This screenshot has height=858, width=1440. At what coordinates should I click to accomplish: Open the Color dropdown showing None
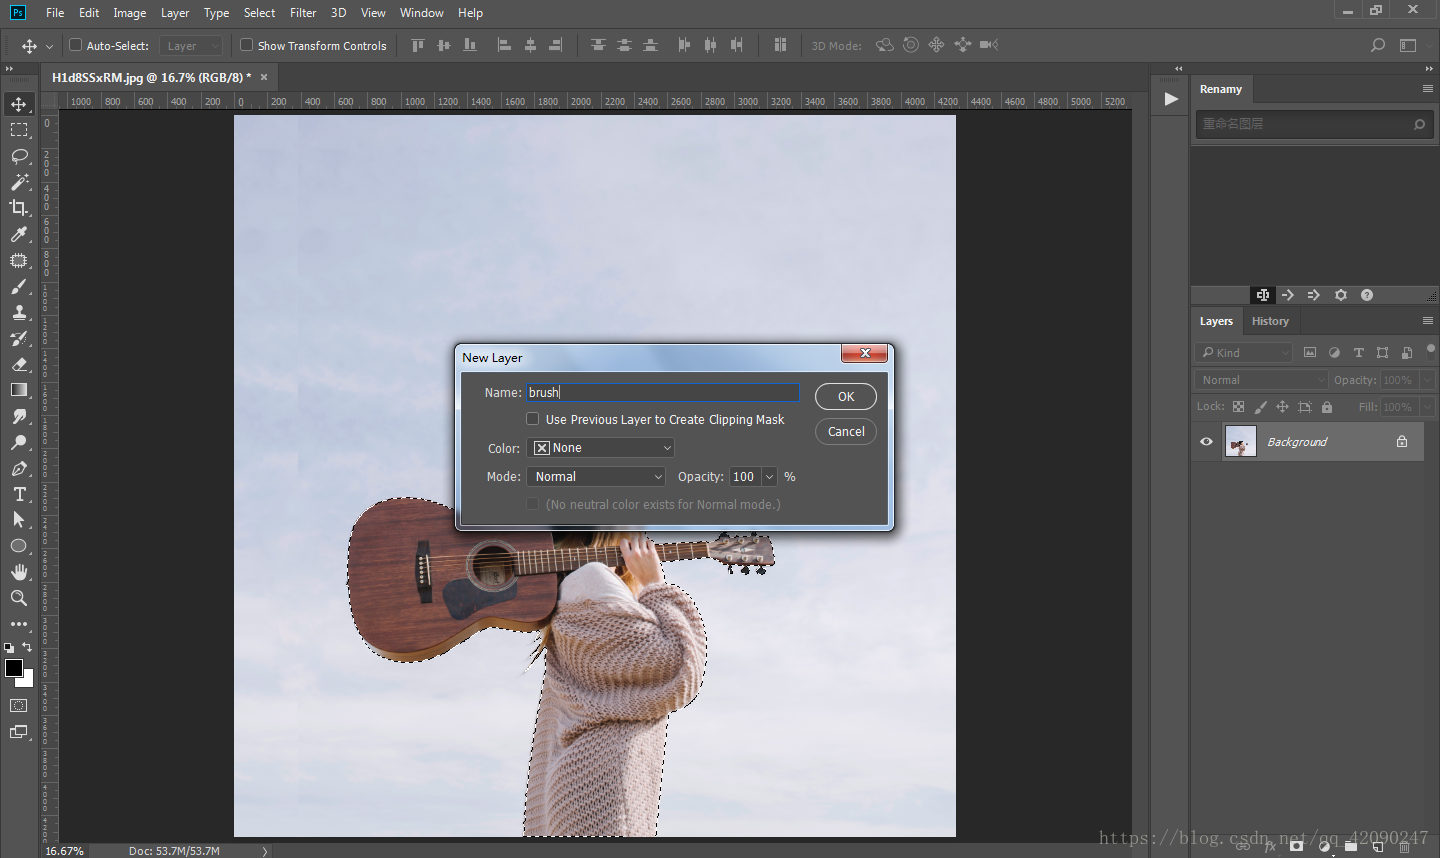pyautogui.click(x=601, y=448)
